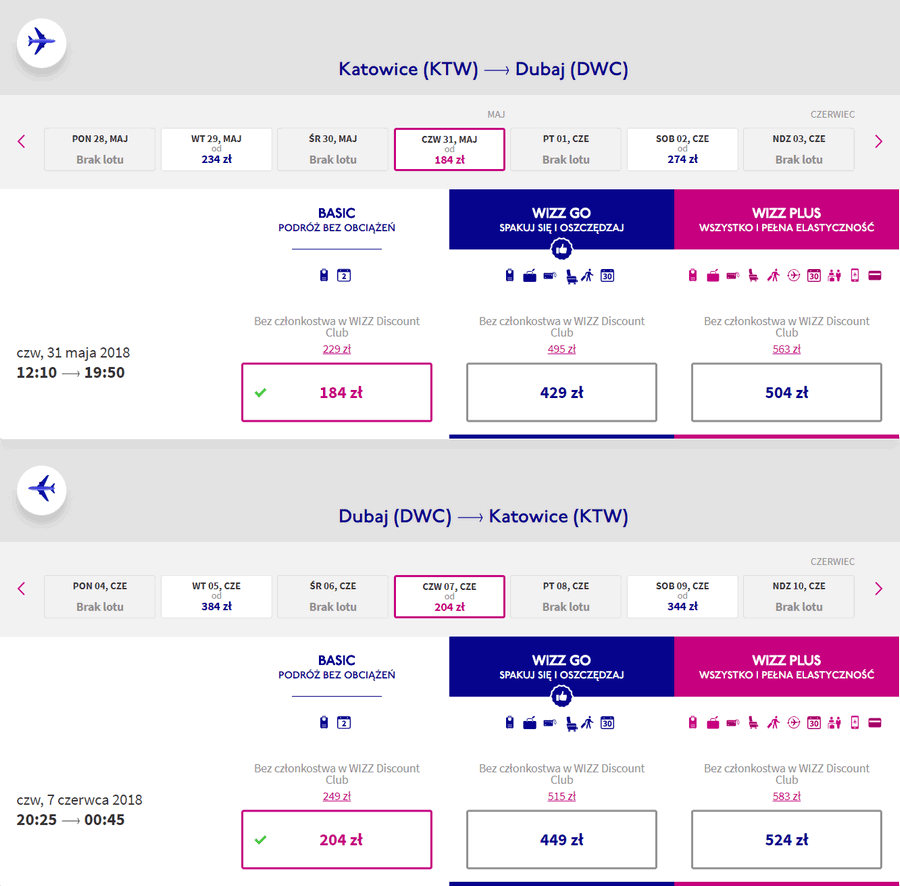Open the 249 zł non-member price link

[x=336, y=796]
